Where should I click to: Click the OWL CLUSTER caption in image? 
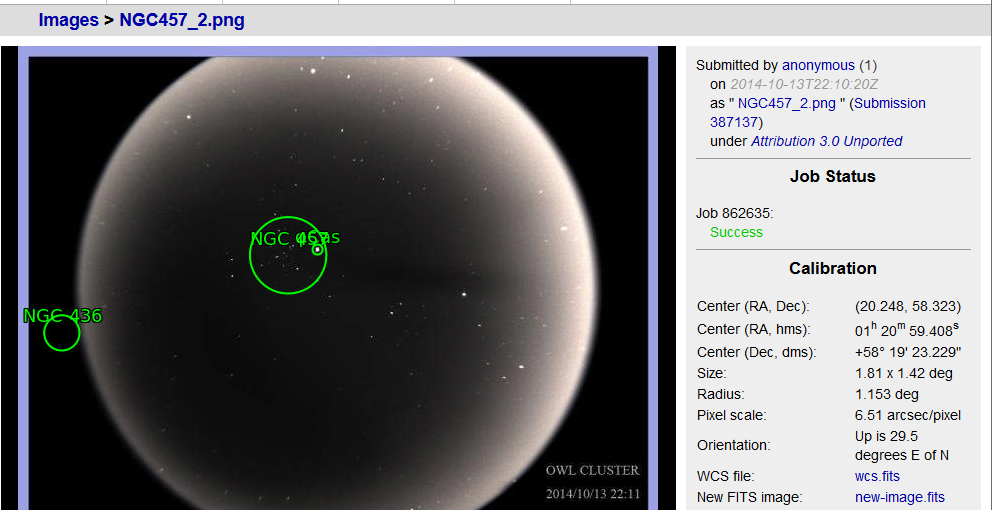pos(592,471)
